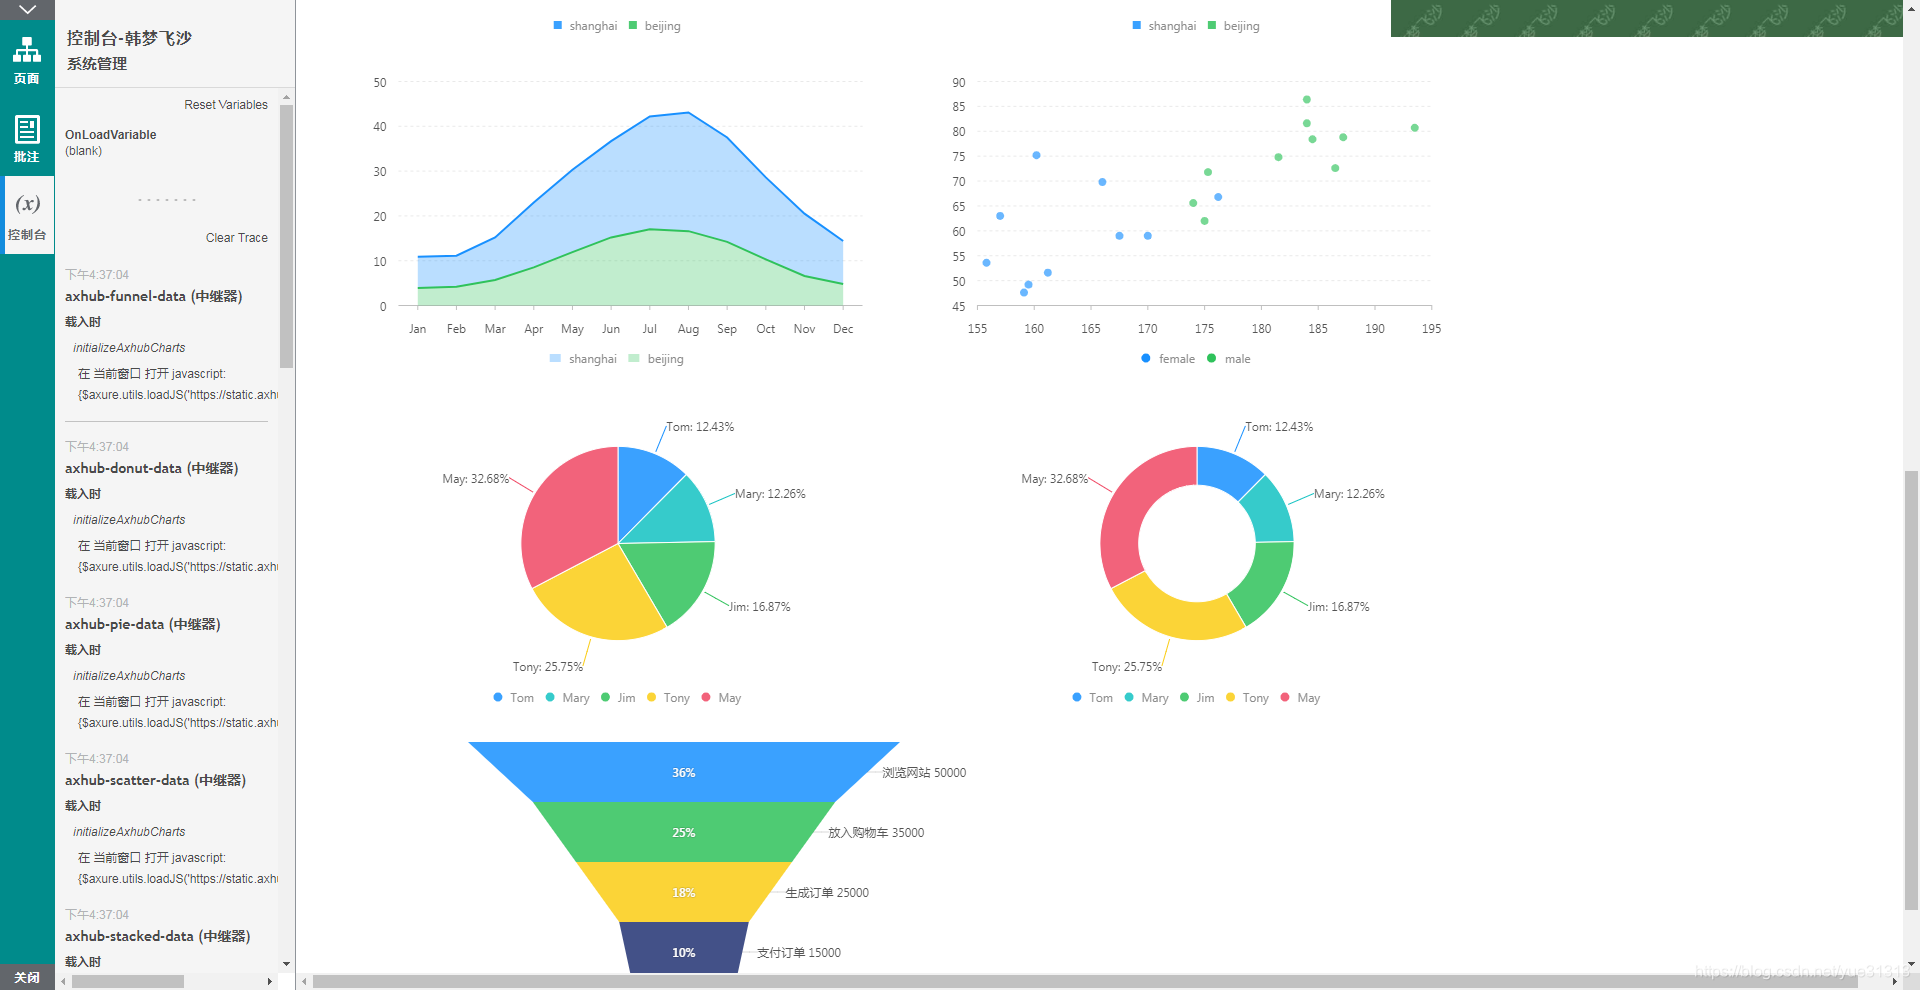Viewport: 1920px width, 990px height.
Task: Toggle shanghai legend below area chart
Action: (x=583, y=359)
